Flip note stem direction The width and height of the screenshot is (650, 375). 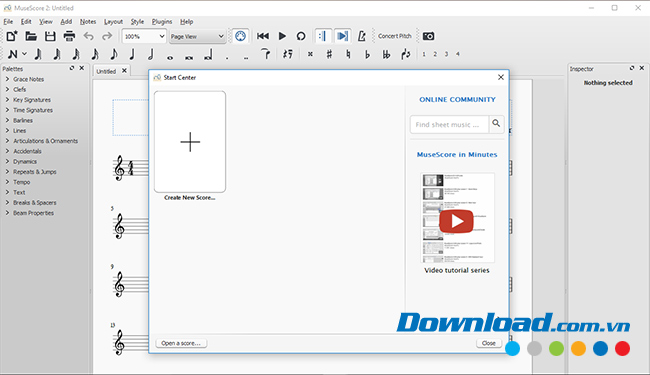click(x=406, y=54)
